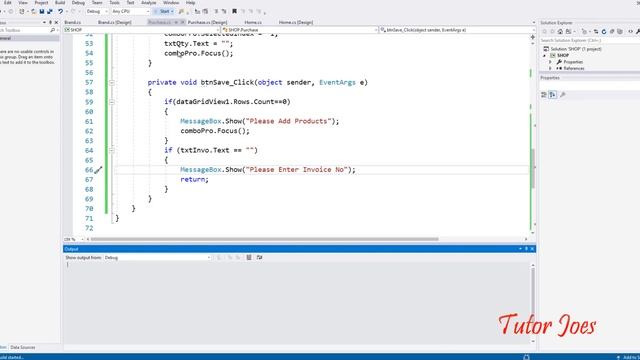Switch to Brand.cs tab
The height and width of the screenshot is (360, 640).
click(73, 22)
